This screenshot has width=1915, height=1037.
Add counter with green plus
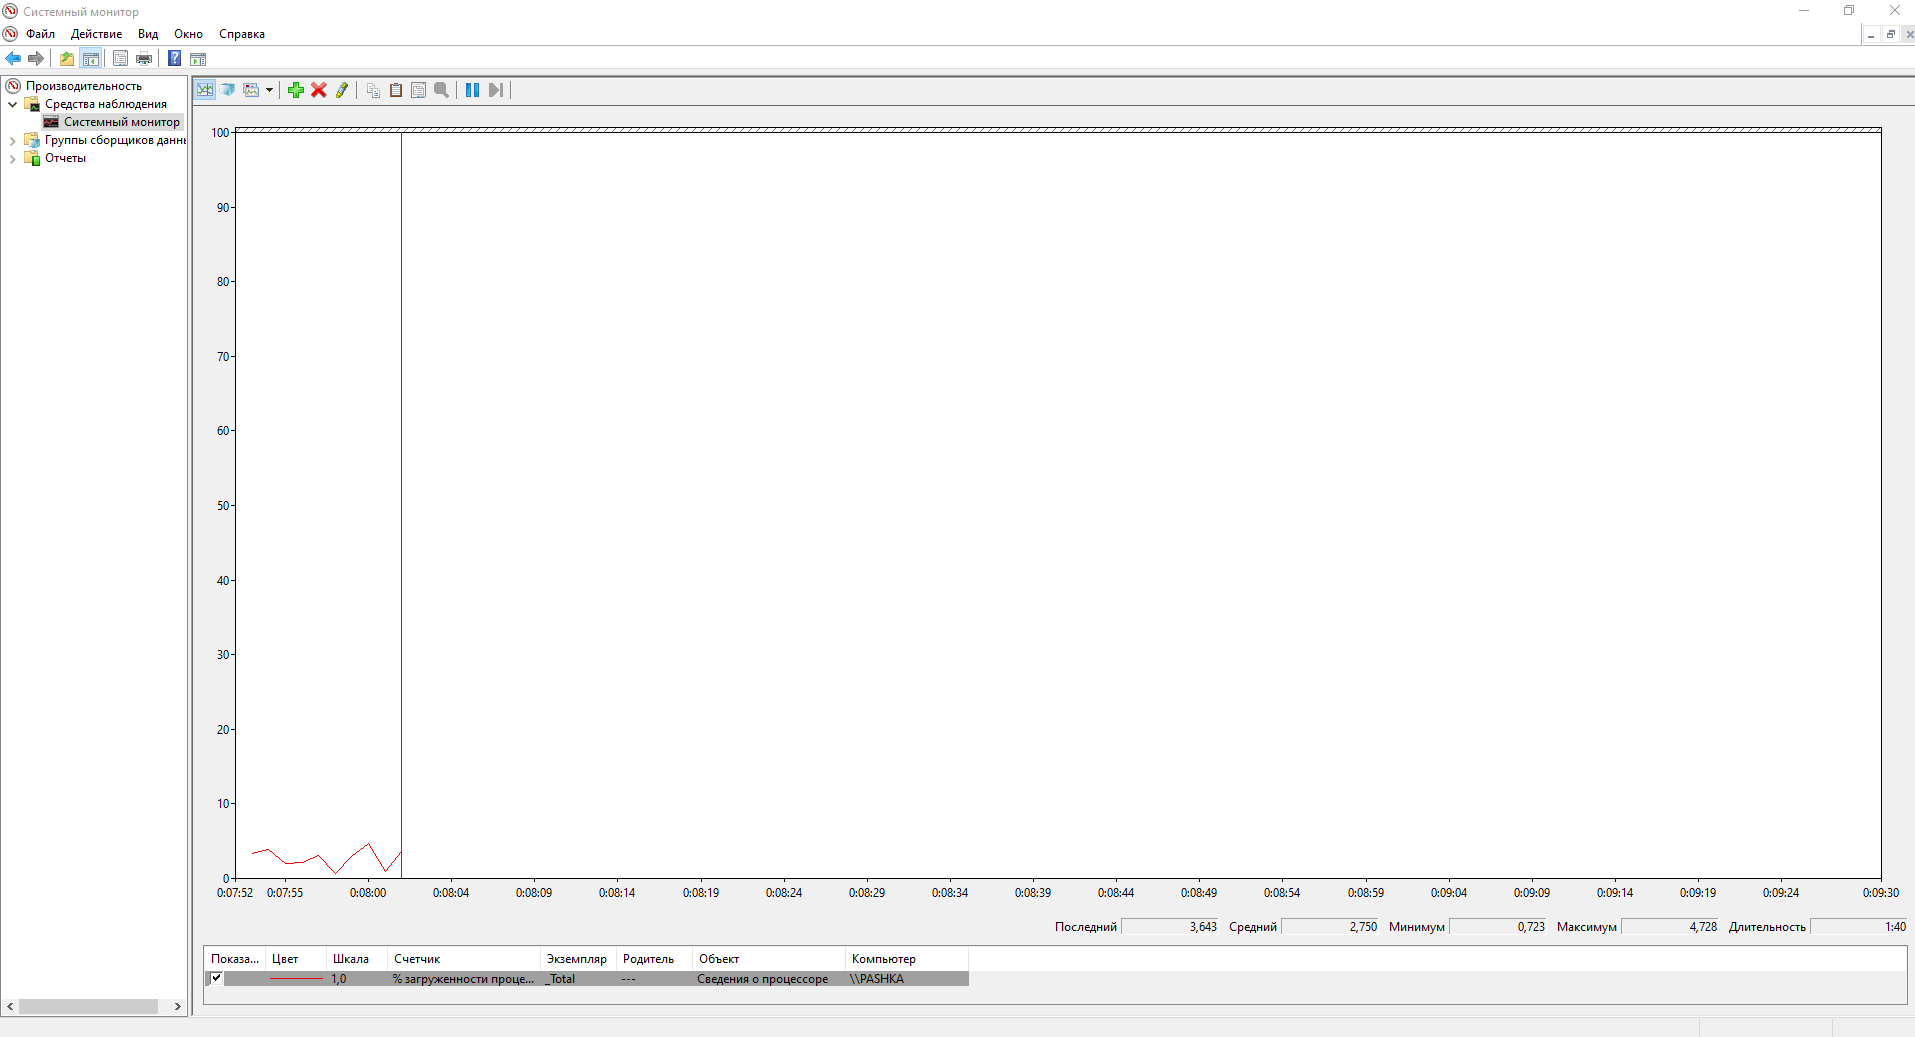(x=296, y=90)
